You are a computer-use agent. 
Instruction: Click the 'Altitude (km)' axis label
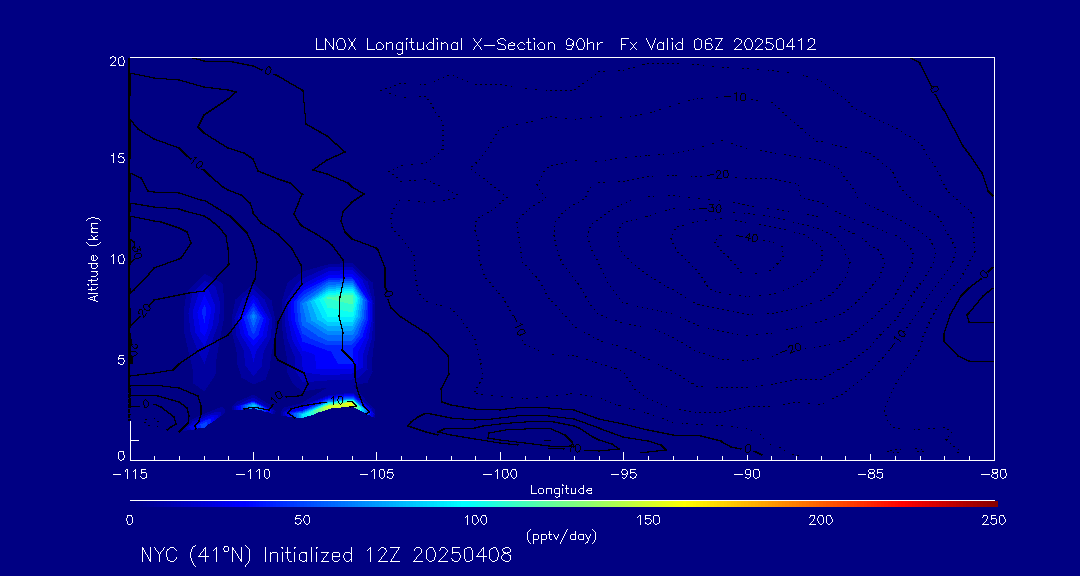coord(93,259)
